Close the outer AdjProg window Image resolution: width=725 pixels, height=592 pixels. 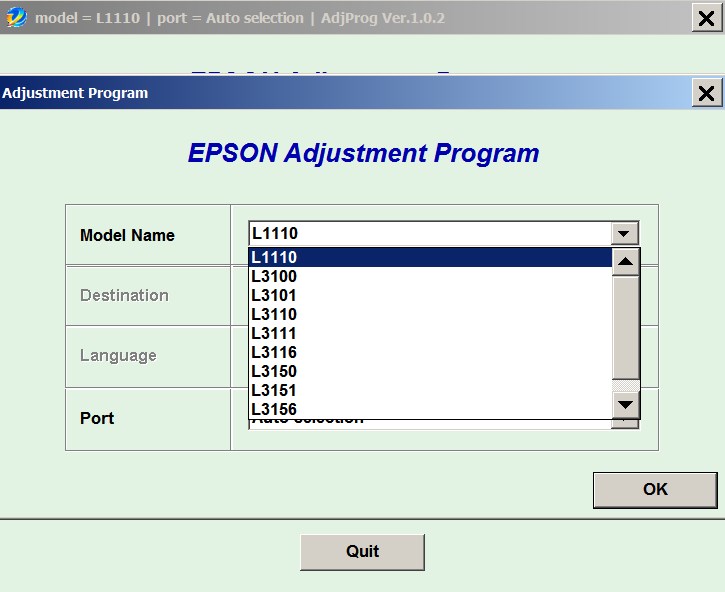click(x=706, y=18)
